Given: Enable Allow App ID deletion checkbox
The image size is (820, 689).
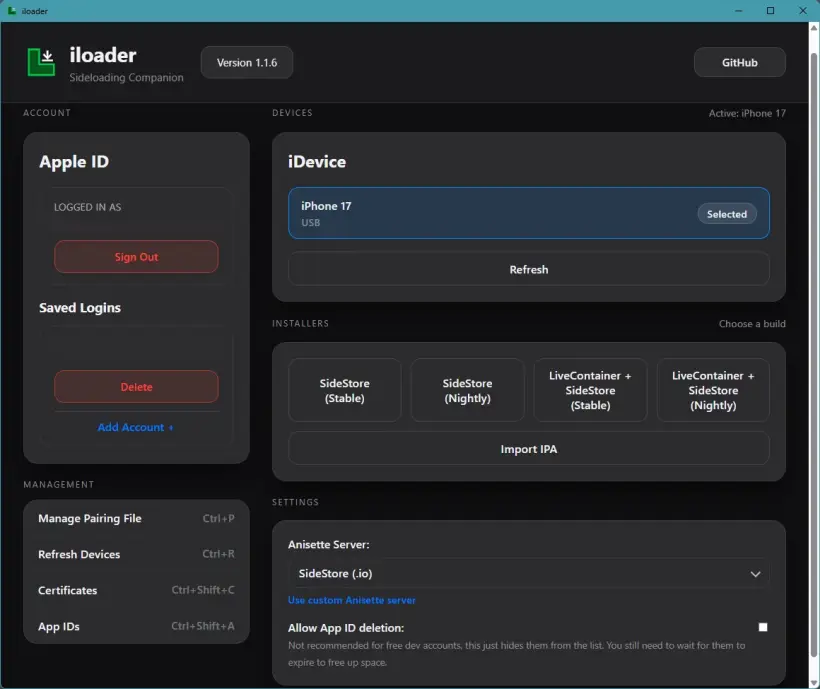Looking at the screenshot, I should [763, 627].
